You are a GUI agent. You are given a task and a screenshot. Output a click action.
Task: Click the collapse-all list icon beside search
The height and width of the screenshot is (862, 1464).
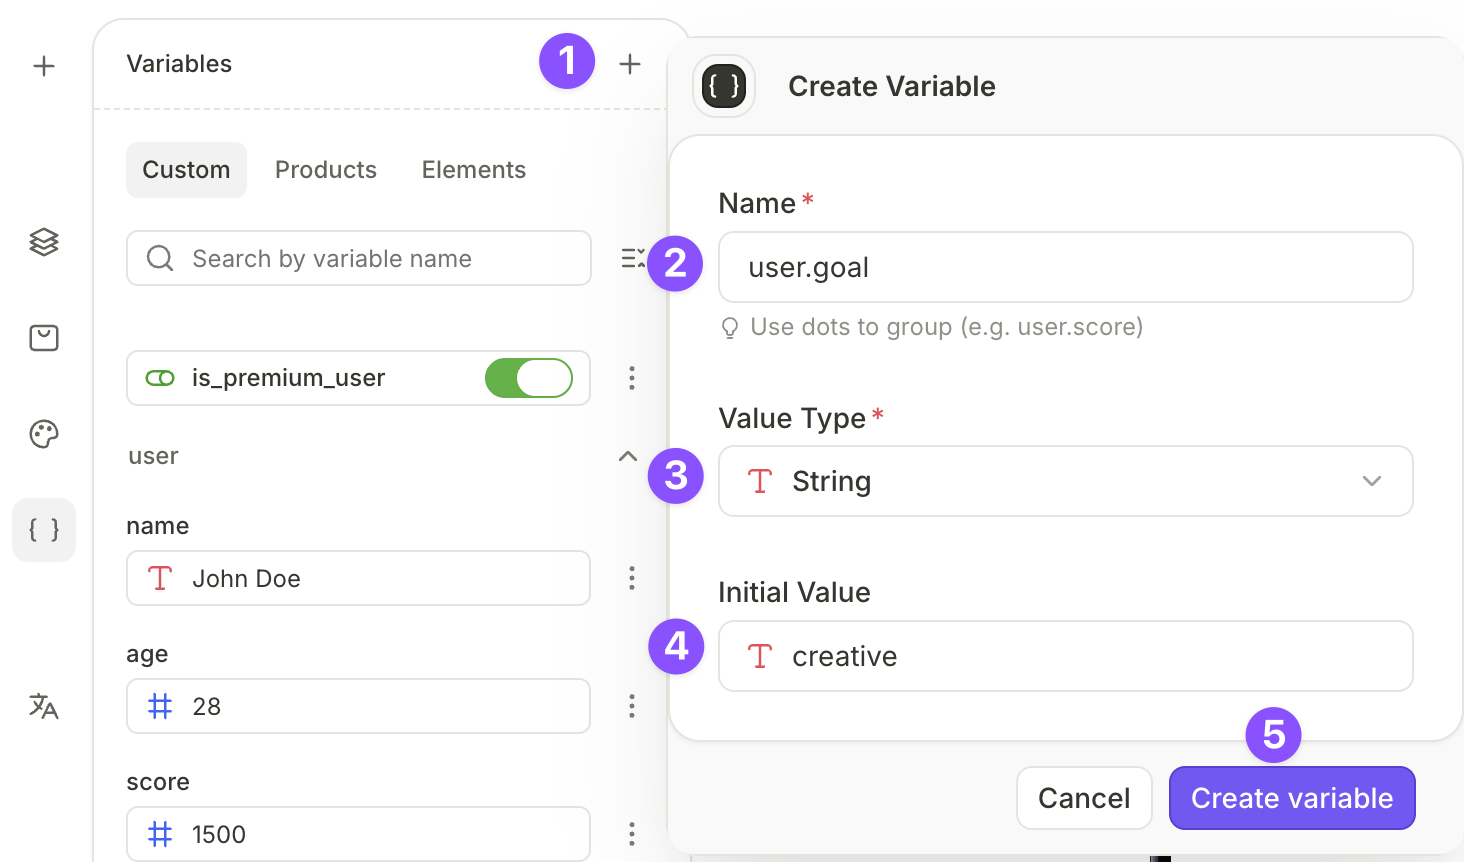pyautogui.click(x=633, y=258)
